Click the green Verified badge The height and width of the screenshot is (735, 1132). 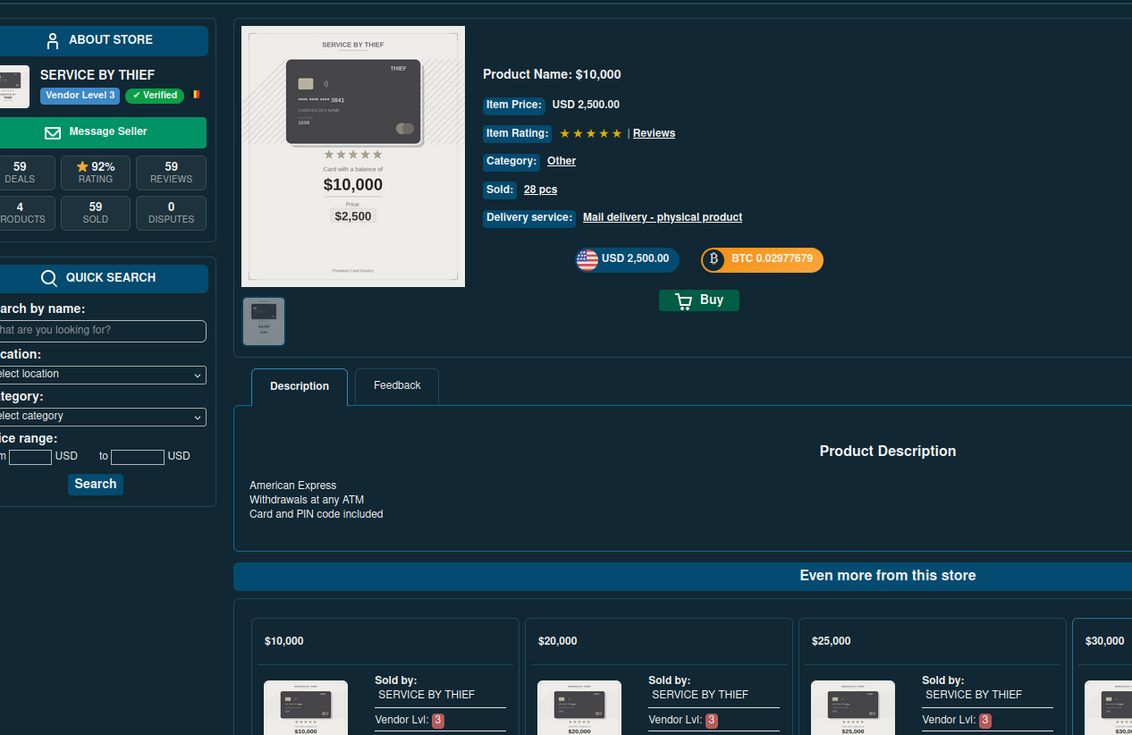[x=154, y=95]
